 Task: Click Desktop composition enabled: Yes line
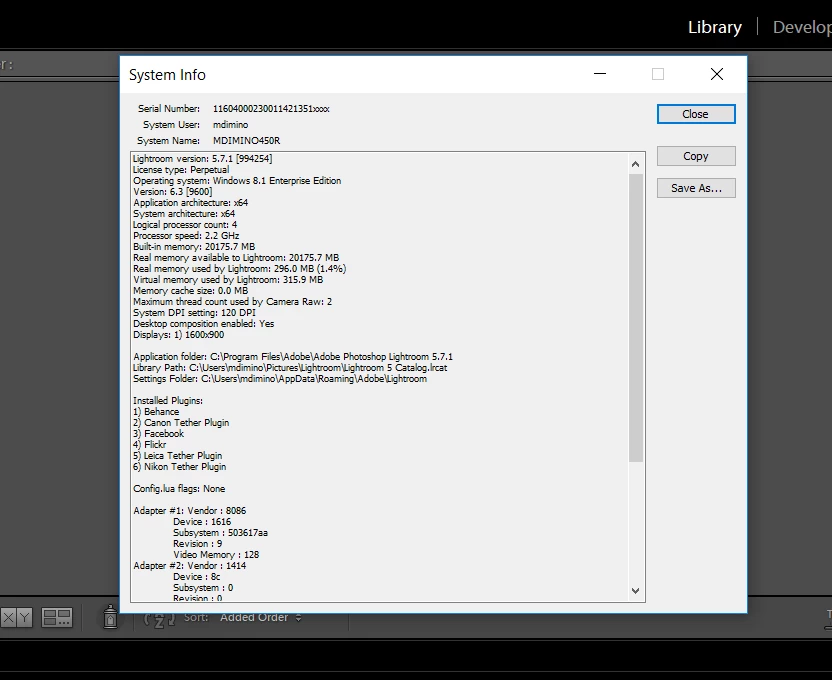(x=203, y=324)
